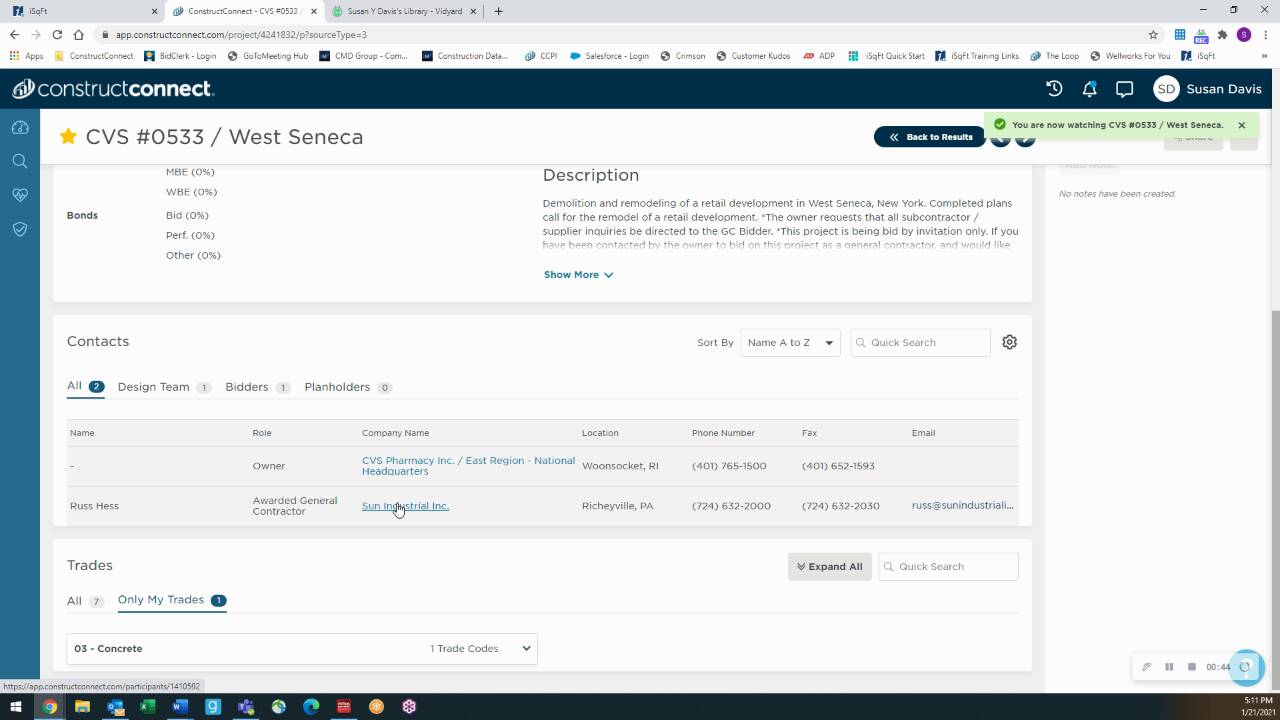Click the Russ Hess name cell

click(94, 506)
